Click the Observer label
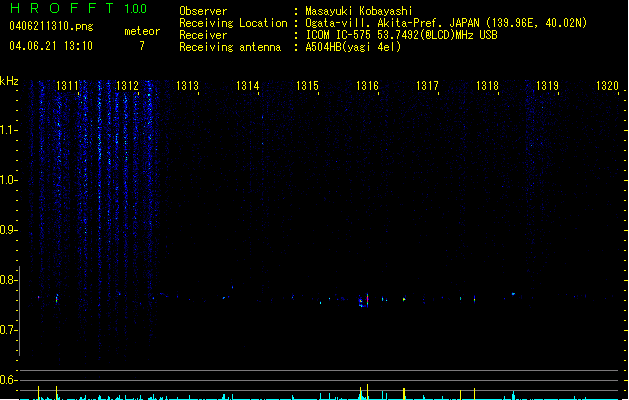629x400 pixels. 203,11
